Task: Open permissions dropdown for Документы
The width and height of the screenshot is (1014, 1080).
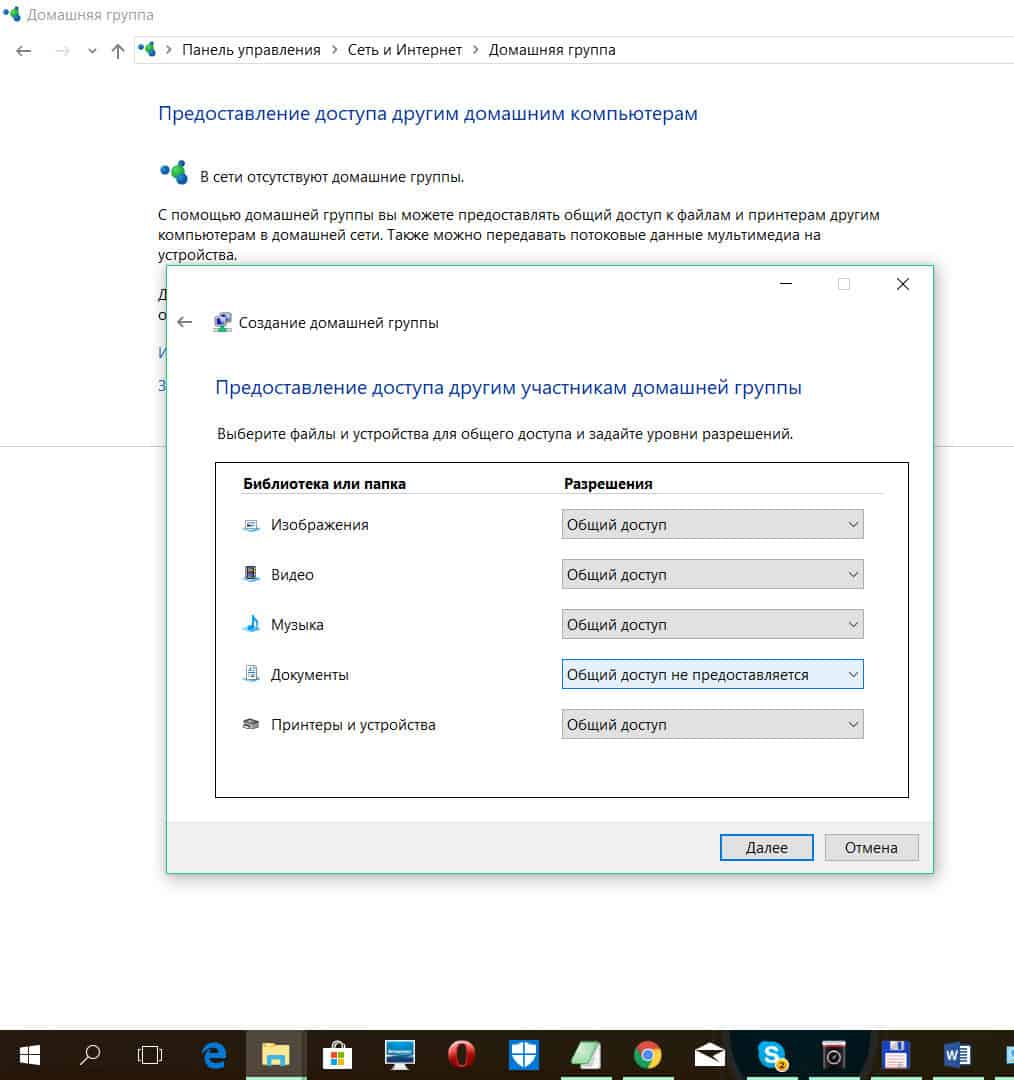Action: (712, 674)
